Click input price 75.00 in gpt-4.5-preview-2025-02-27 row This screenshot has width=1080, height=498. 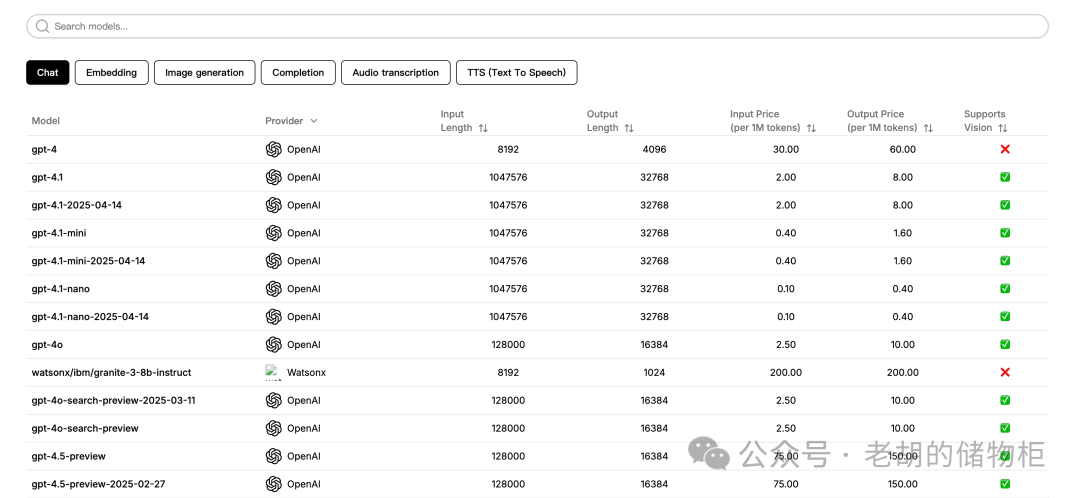click(x=785, y=484)
